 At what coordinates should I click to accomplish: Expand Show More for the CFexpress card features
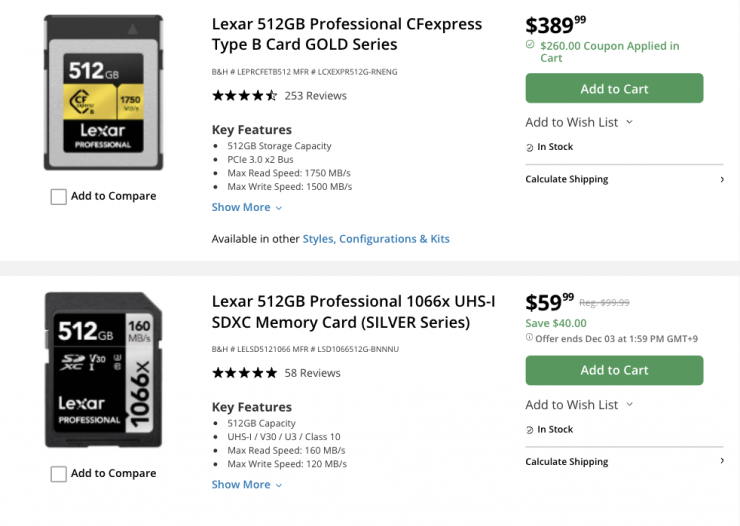point(246,208)
